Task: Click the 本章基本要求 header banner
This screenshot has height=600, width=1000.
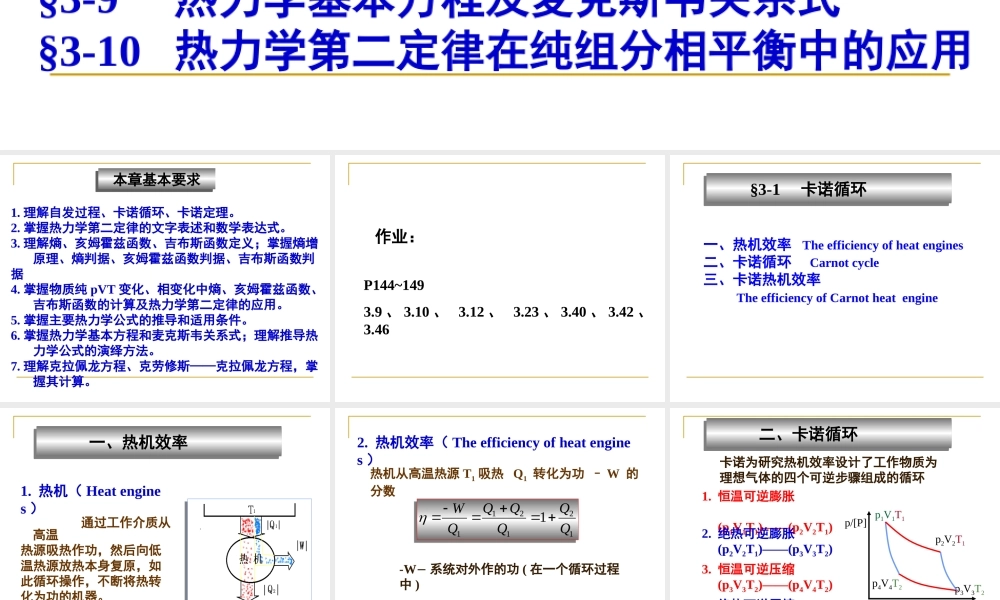Action: click(x=156, y=180)
